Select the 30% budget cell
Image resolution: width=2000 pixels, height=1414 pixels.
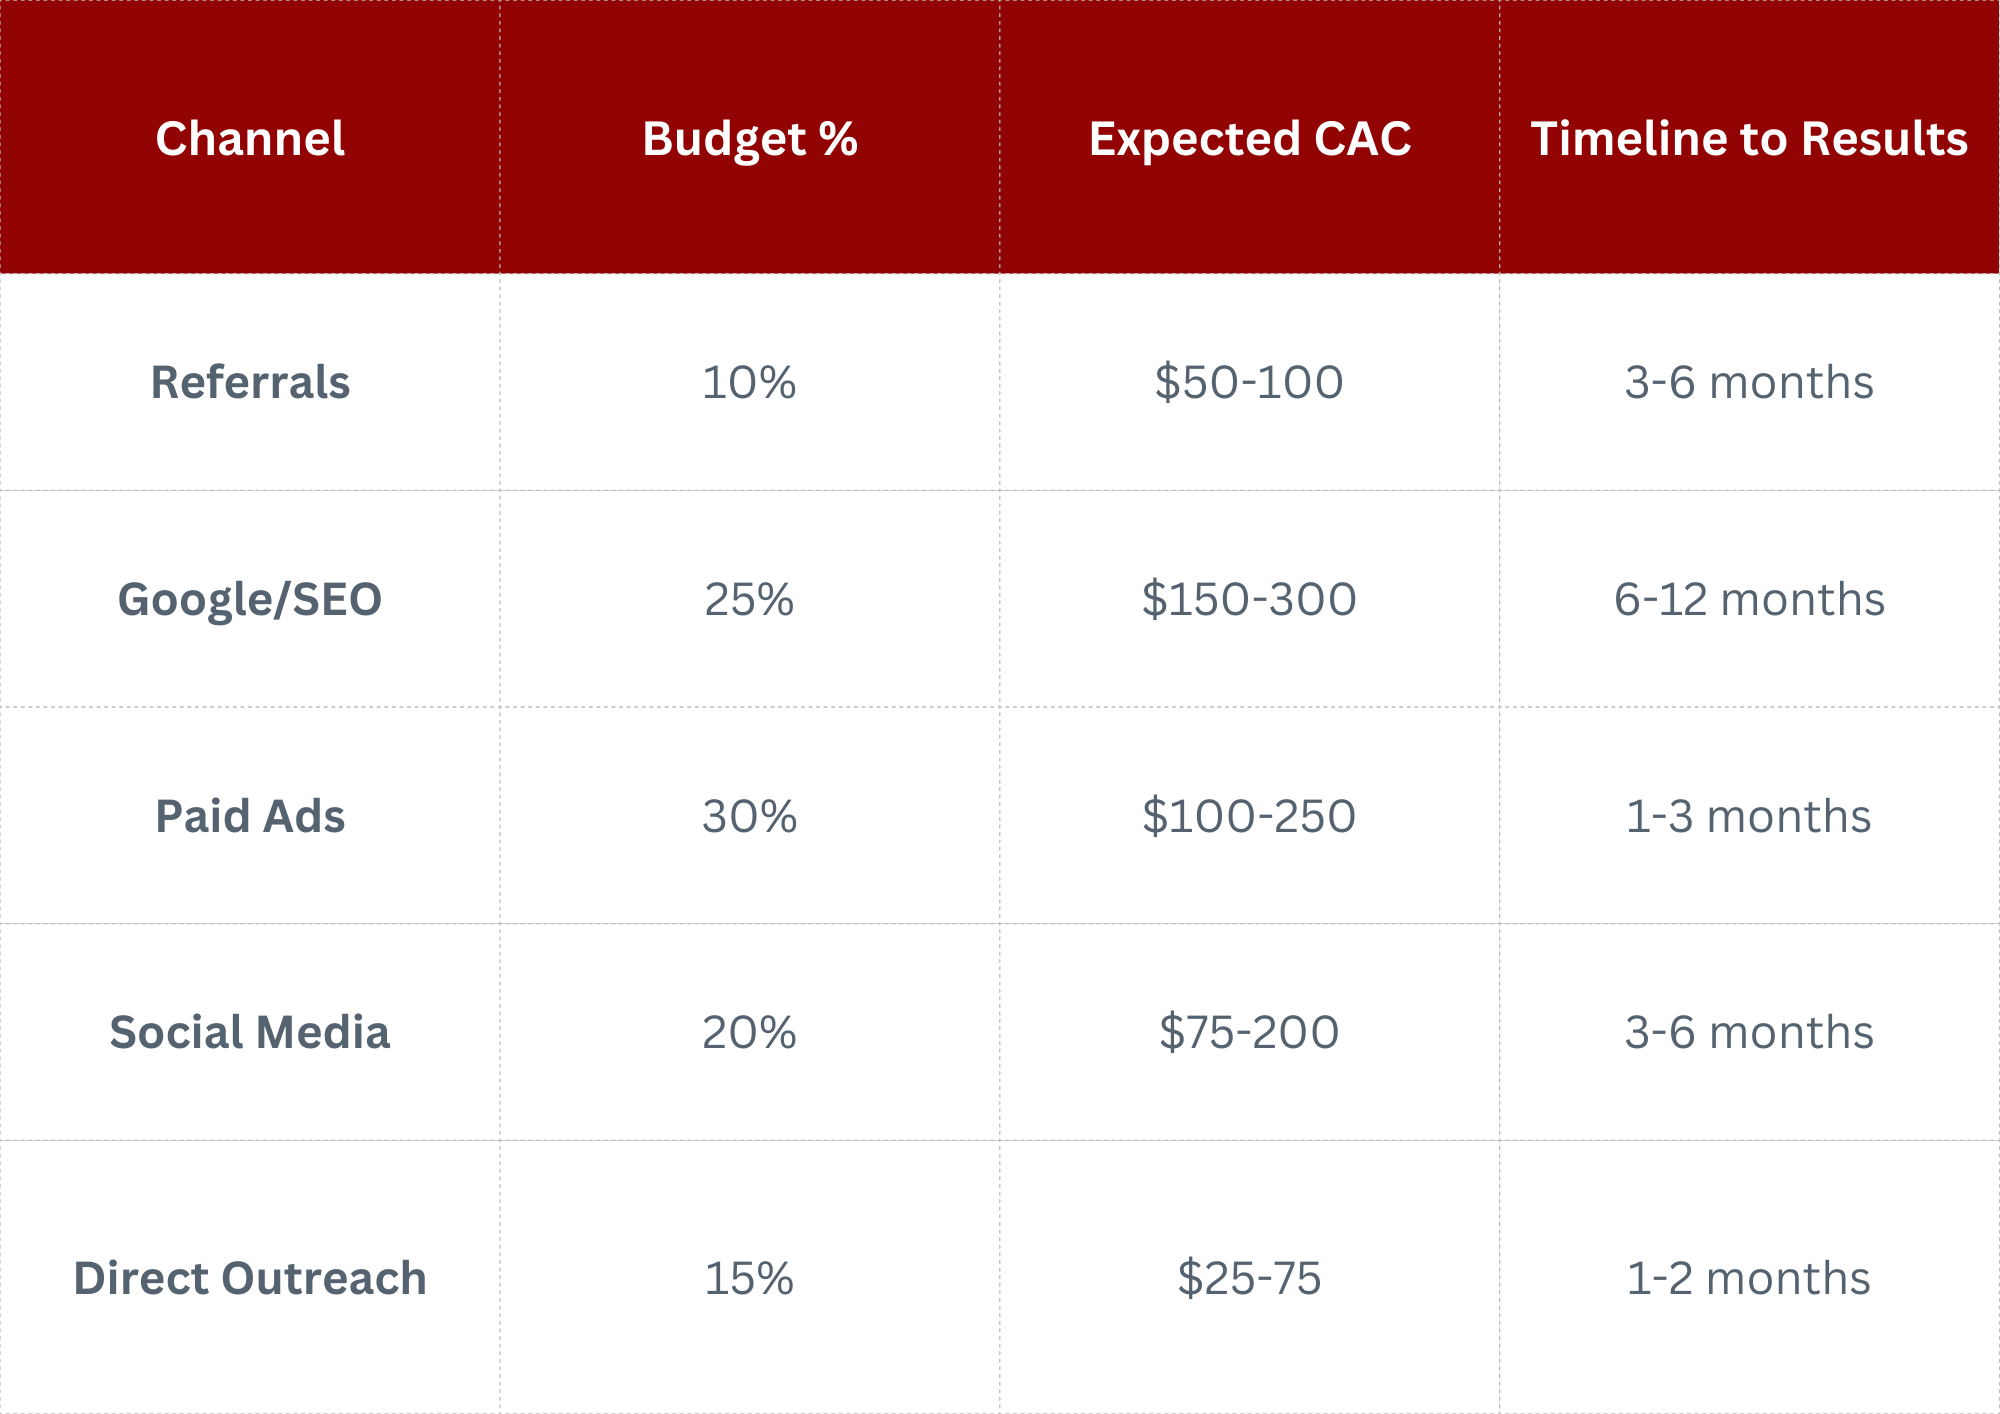coord(749,816)
